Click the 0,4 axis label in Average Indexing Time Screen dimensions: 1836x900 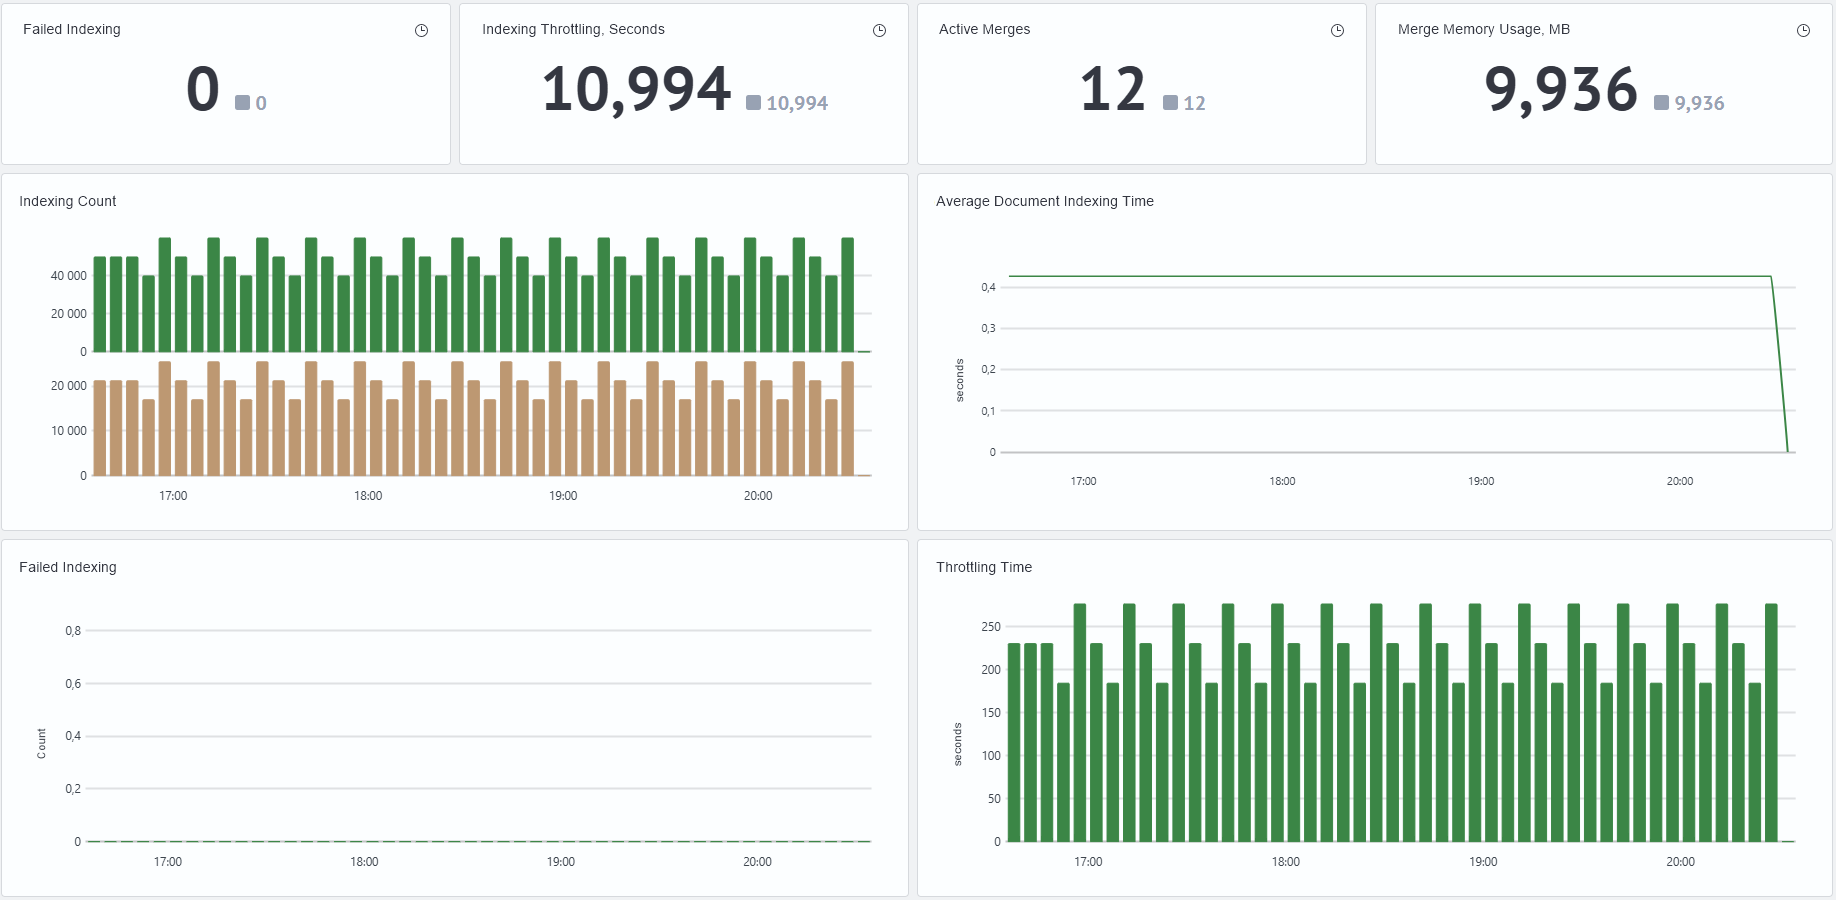[988, 288]
